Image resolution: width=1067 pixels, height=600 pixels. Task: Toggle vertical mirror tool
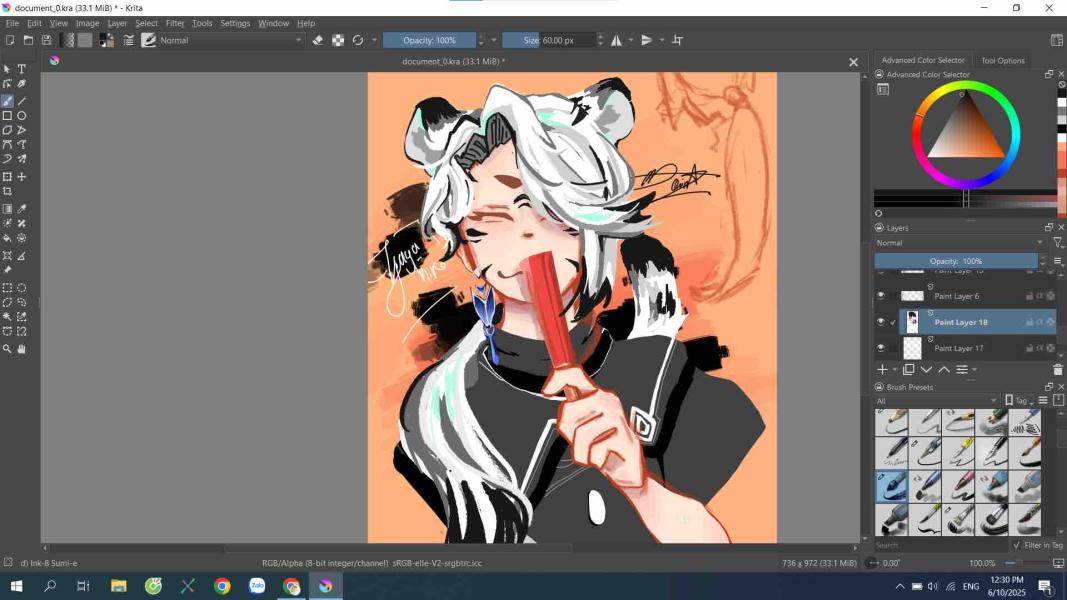point(646,40)
